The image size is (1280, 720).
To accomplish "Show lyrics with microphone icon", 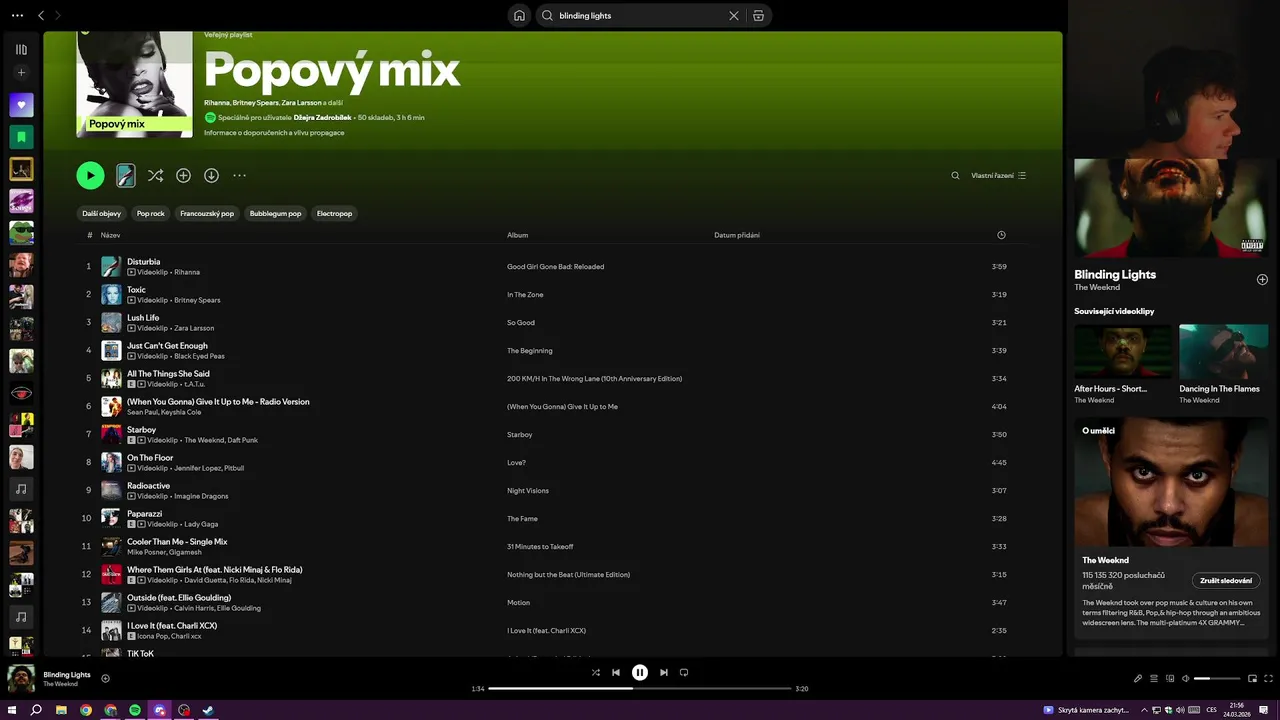I will 1137,678.
